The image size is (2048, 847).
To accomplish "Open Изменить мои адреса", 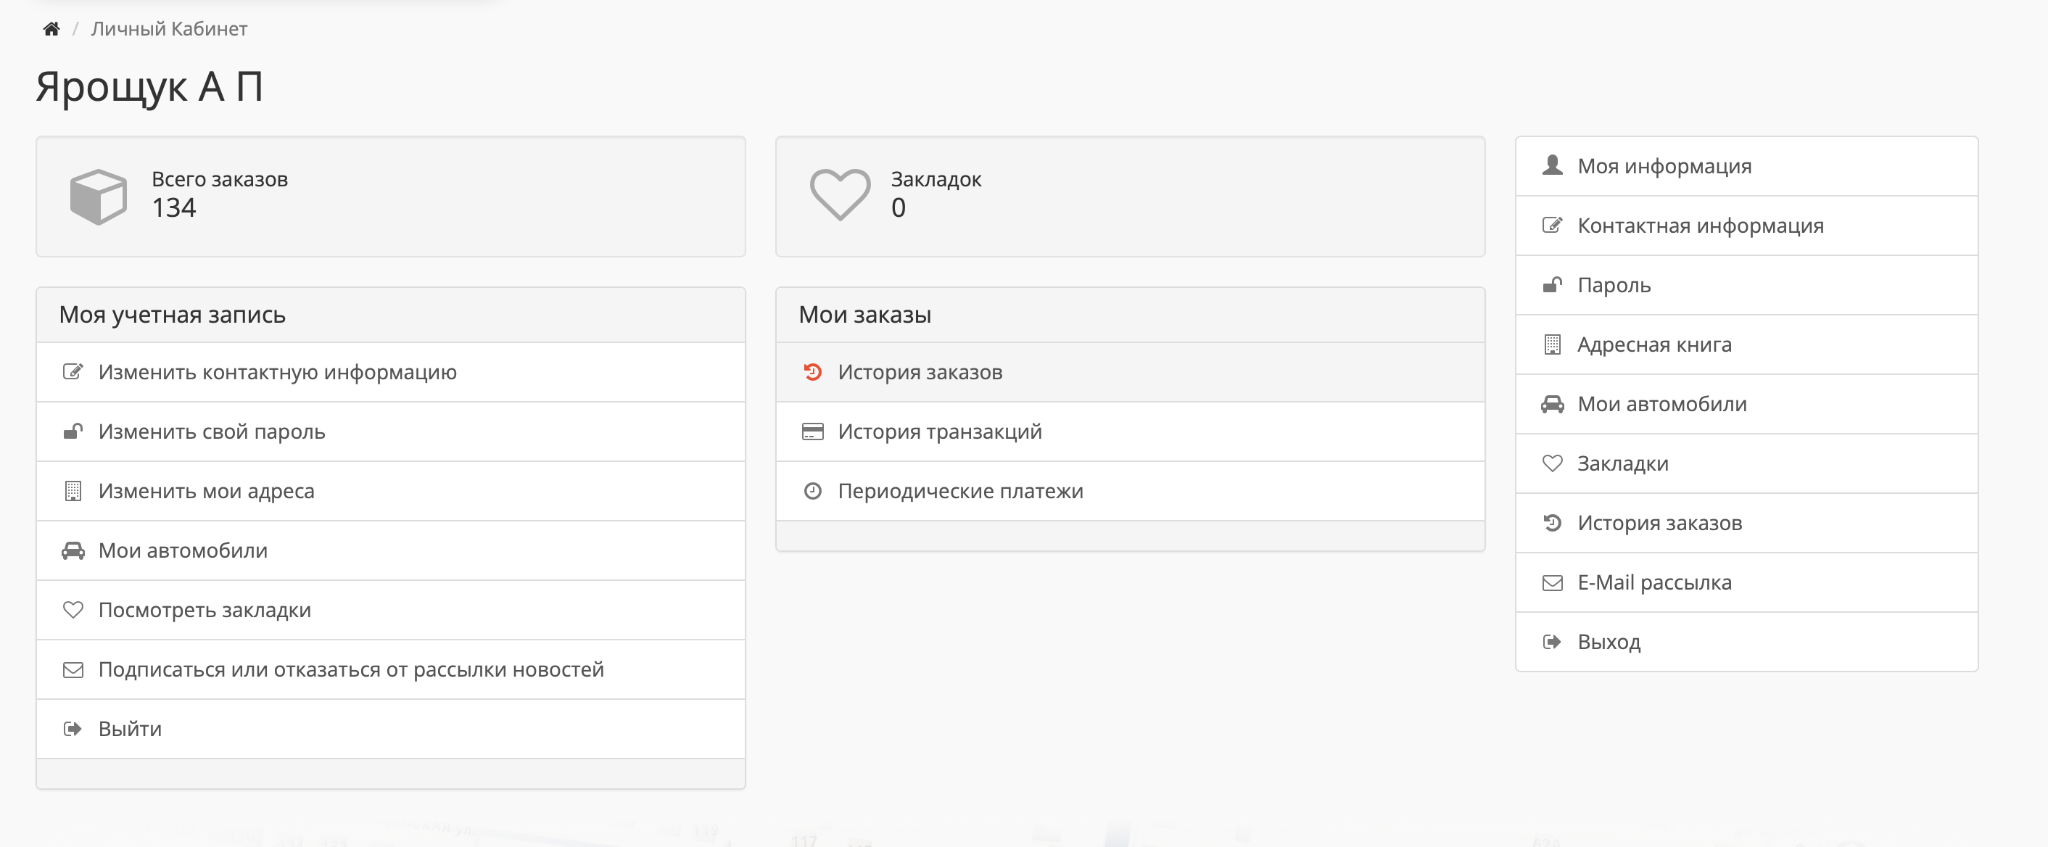I will point(206,491).
